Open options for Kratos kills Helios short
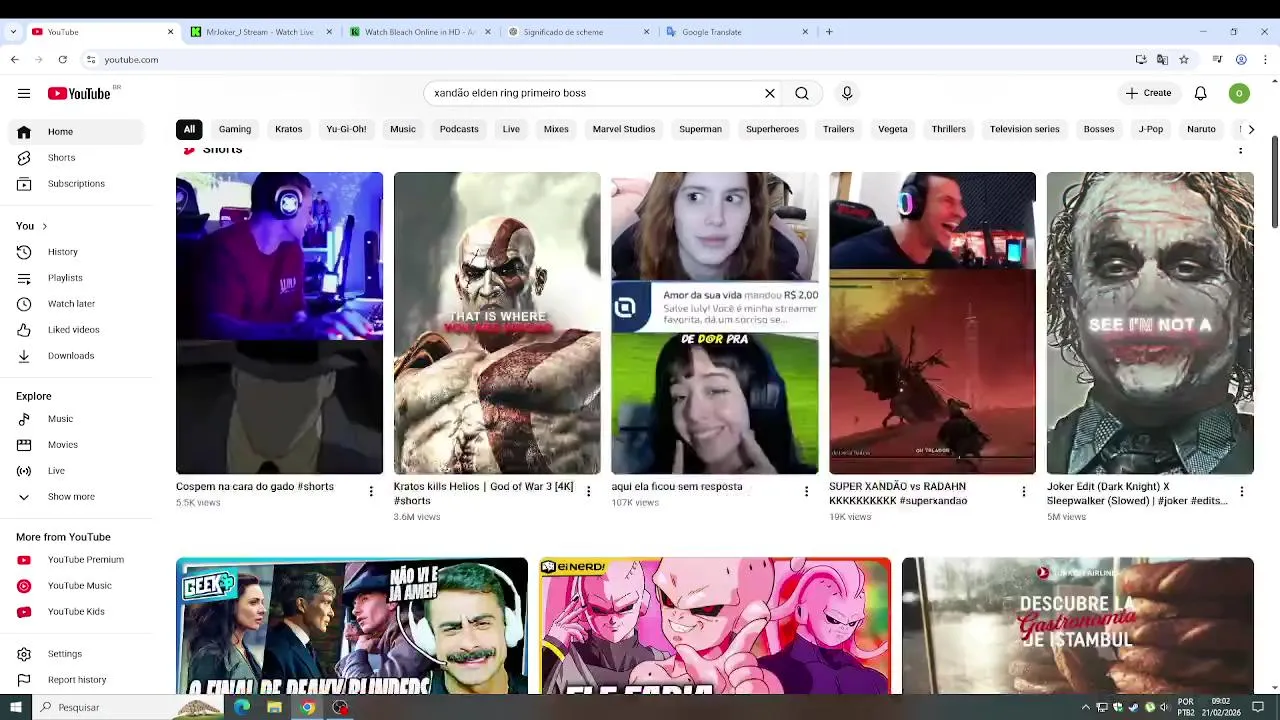The height and width of the screenshot is (720, 1280). (588, 491)
